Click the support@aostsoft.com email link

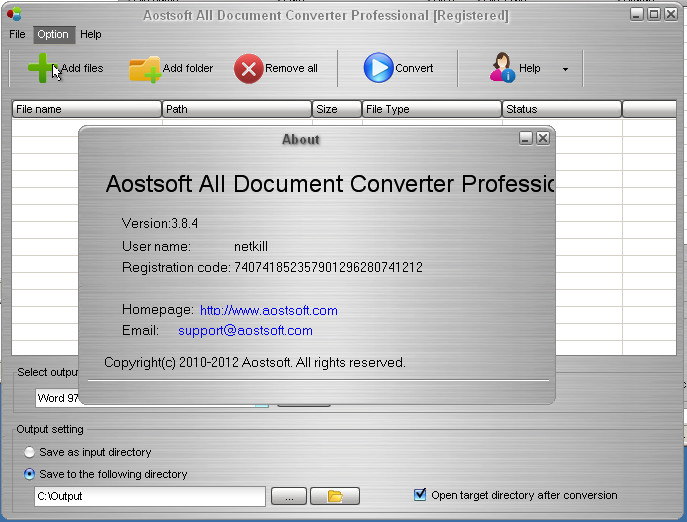coord(245,330)
